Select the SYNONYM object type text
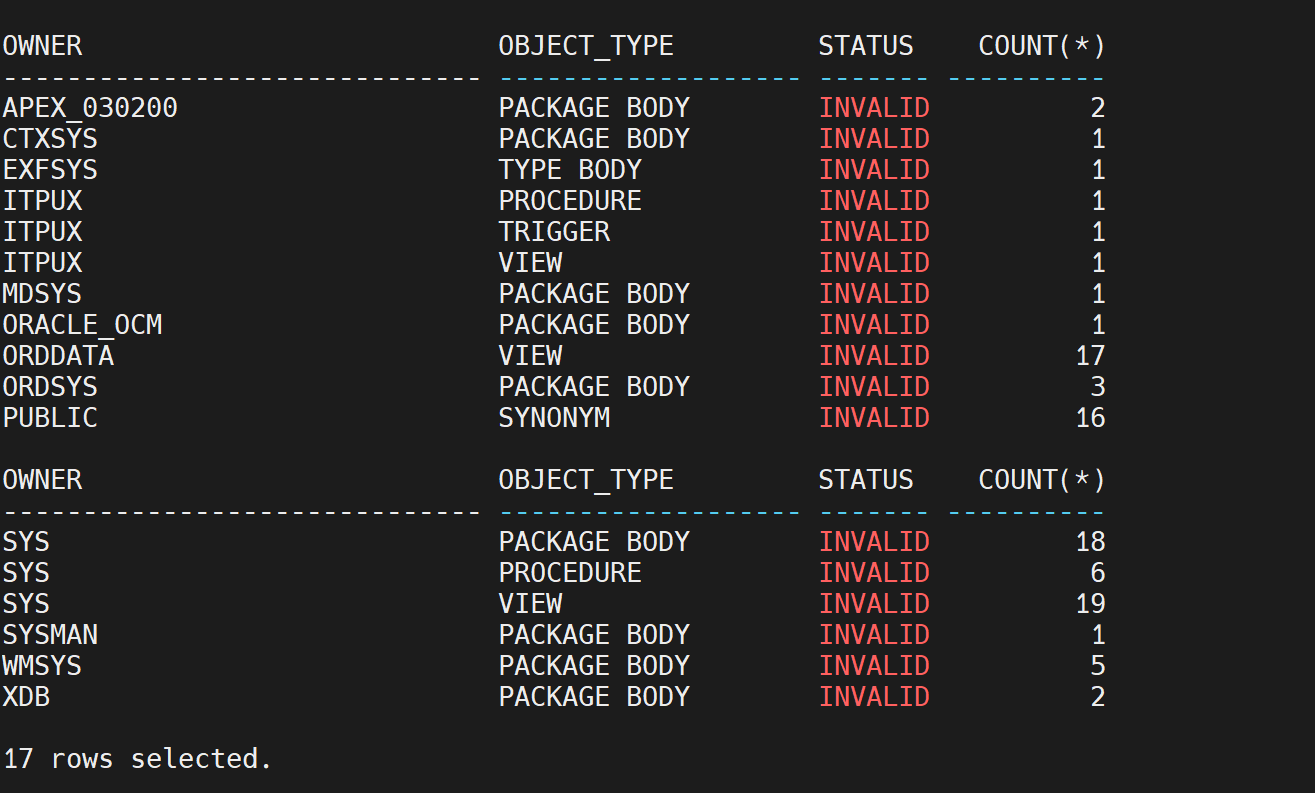The height and width of the screenshot is (793, 1315). pyautogui.click(x=554, y=417)
